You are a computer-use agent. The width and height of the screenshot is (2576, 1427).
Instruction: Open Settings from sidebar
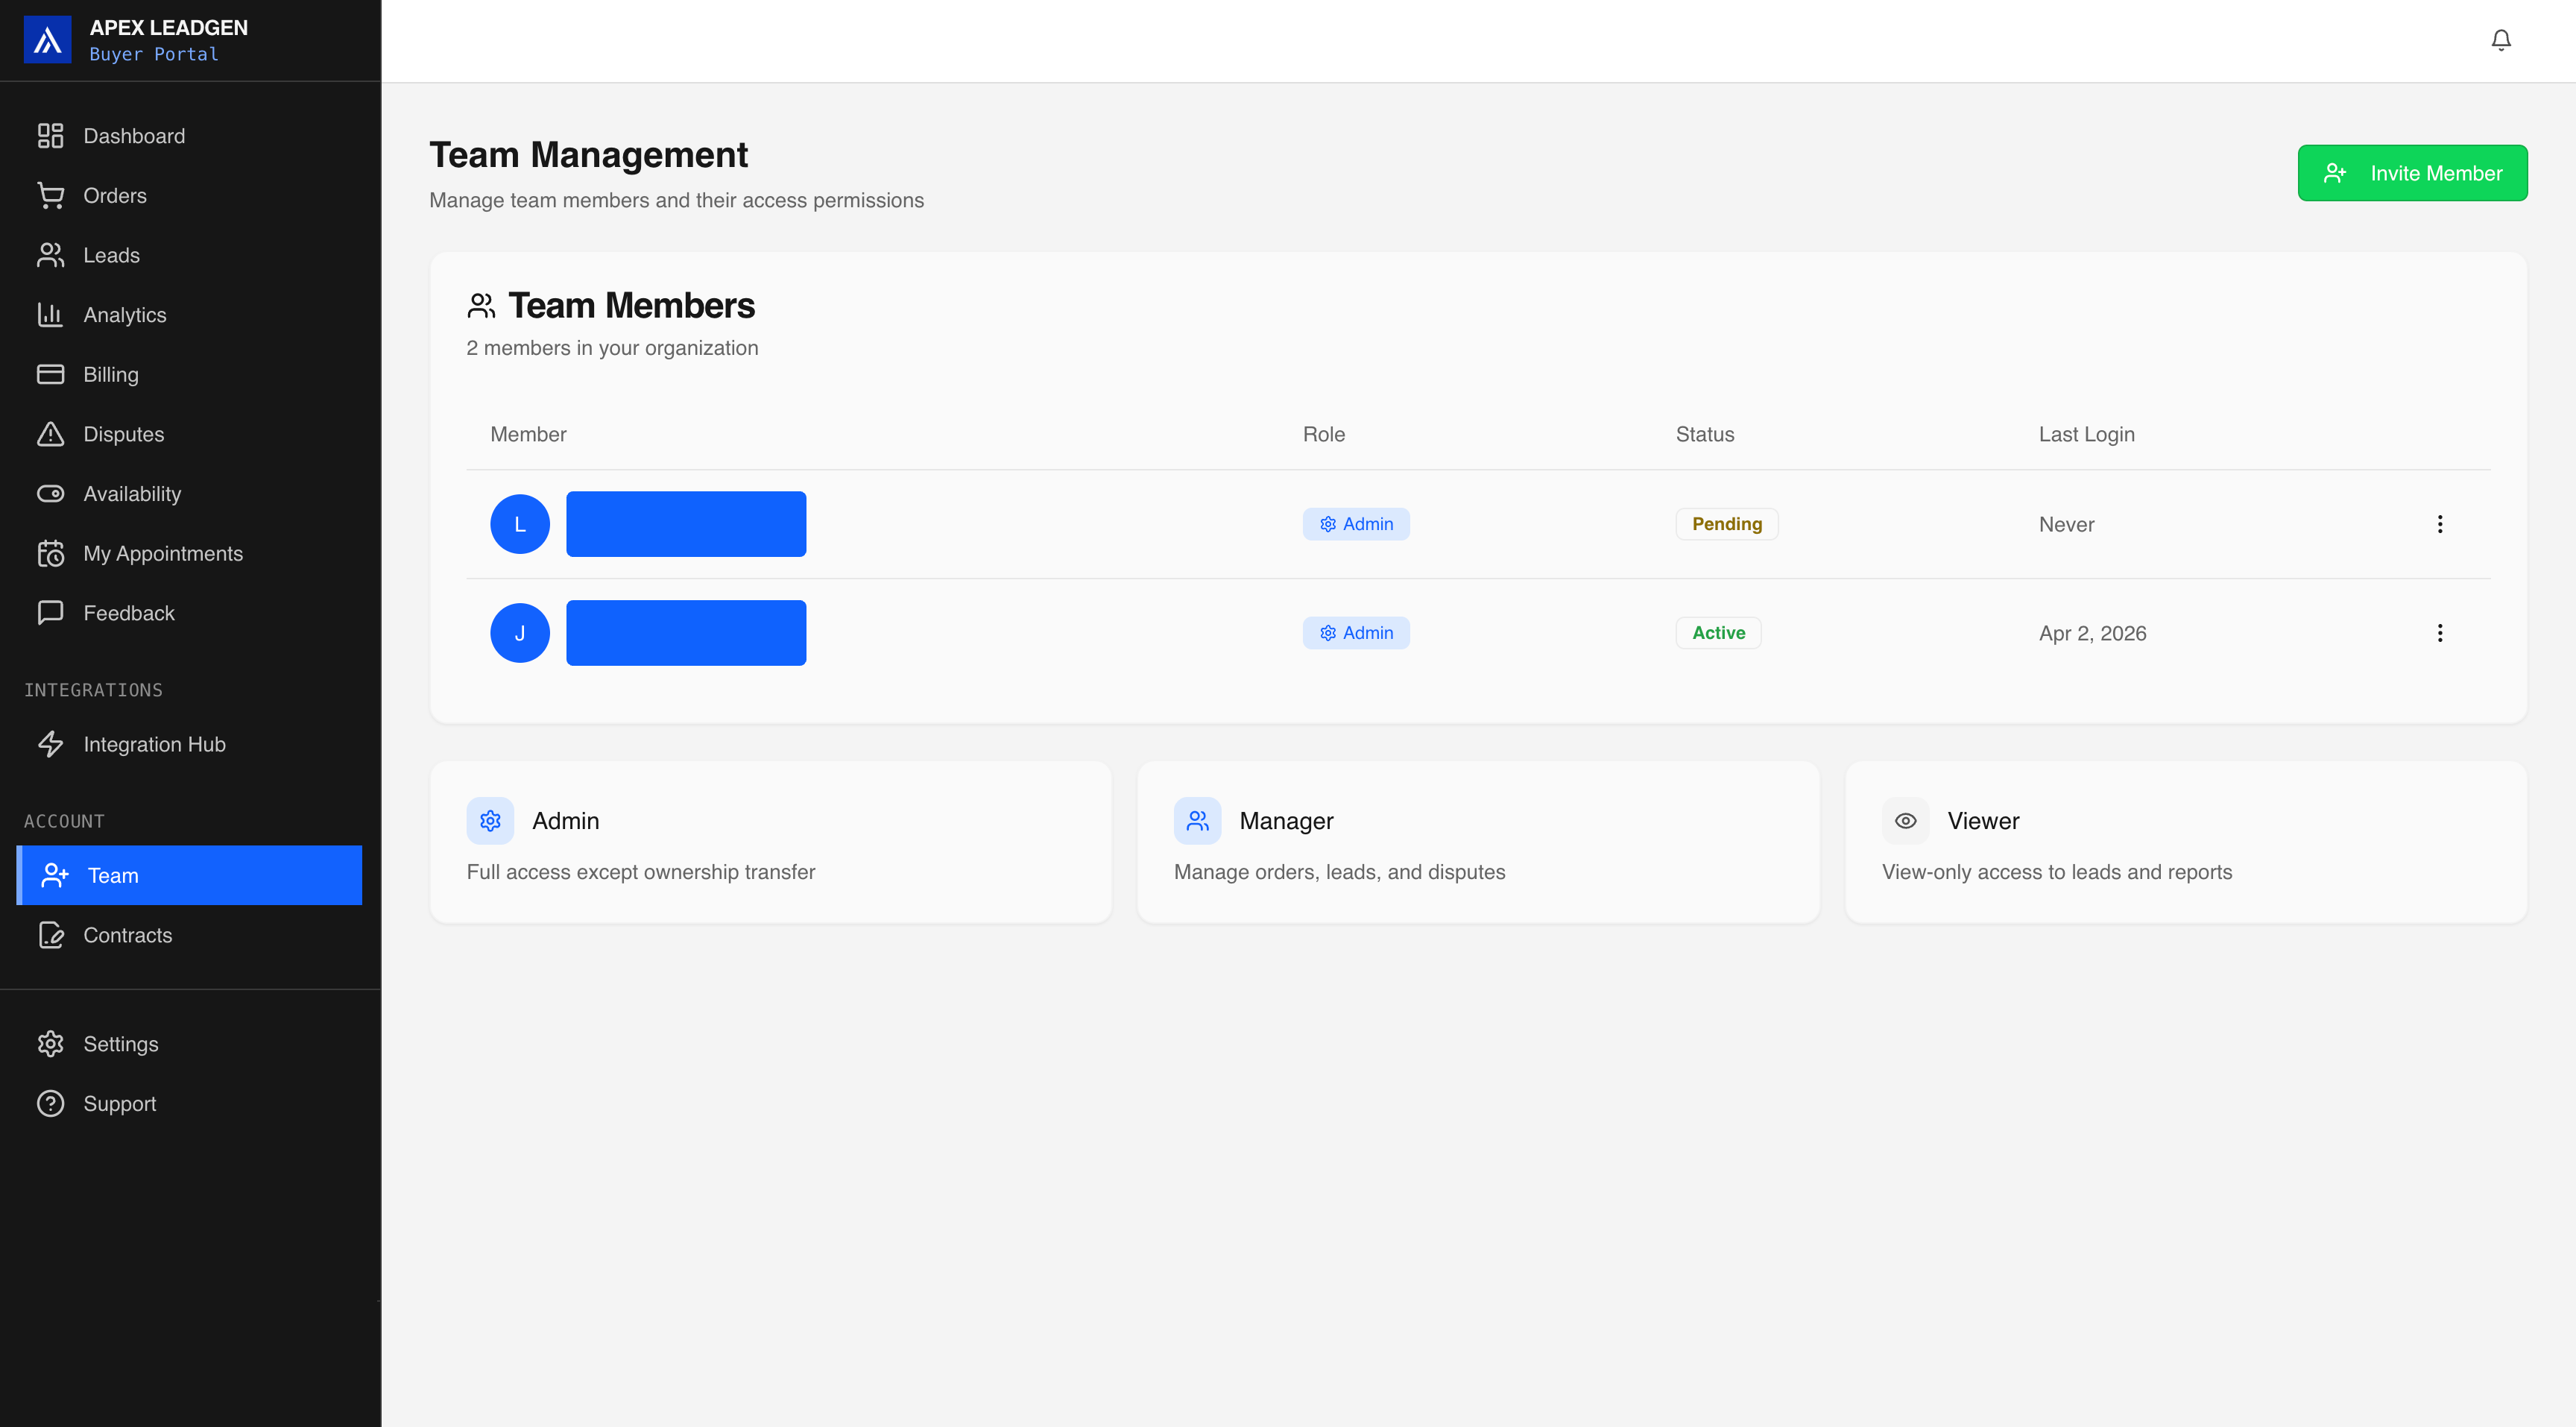[190, 1044]
